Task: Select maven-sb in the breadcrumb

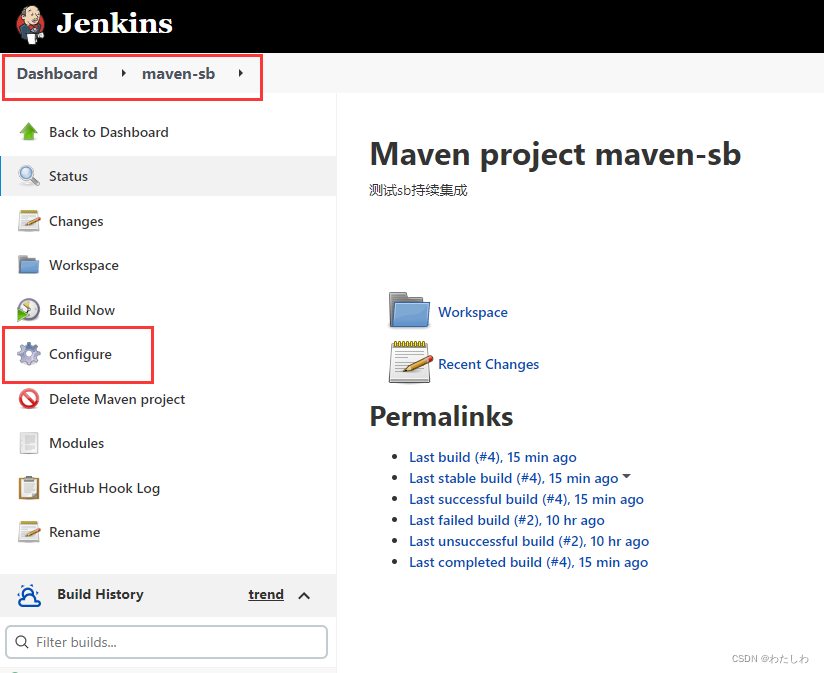Action: (x=178, y=74)
